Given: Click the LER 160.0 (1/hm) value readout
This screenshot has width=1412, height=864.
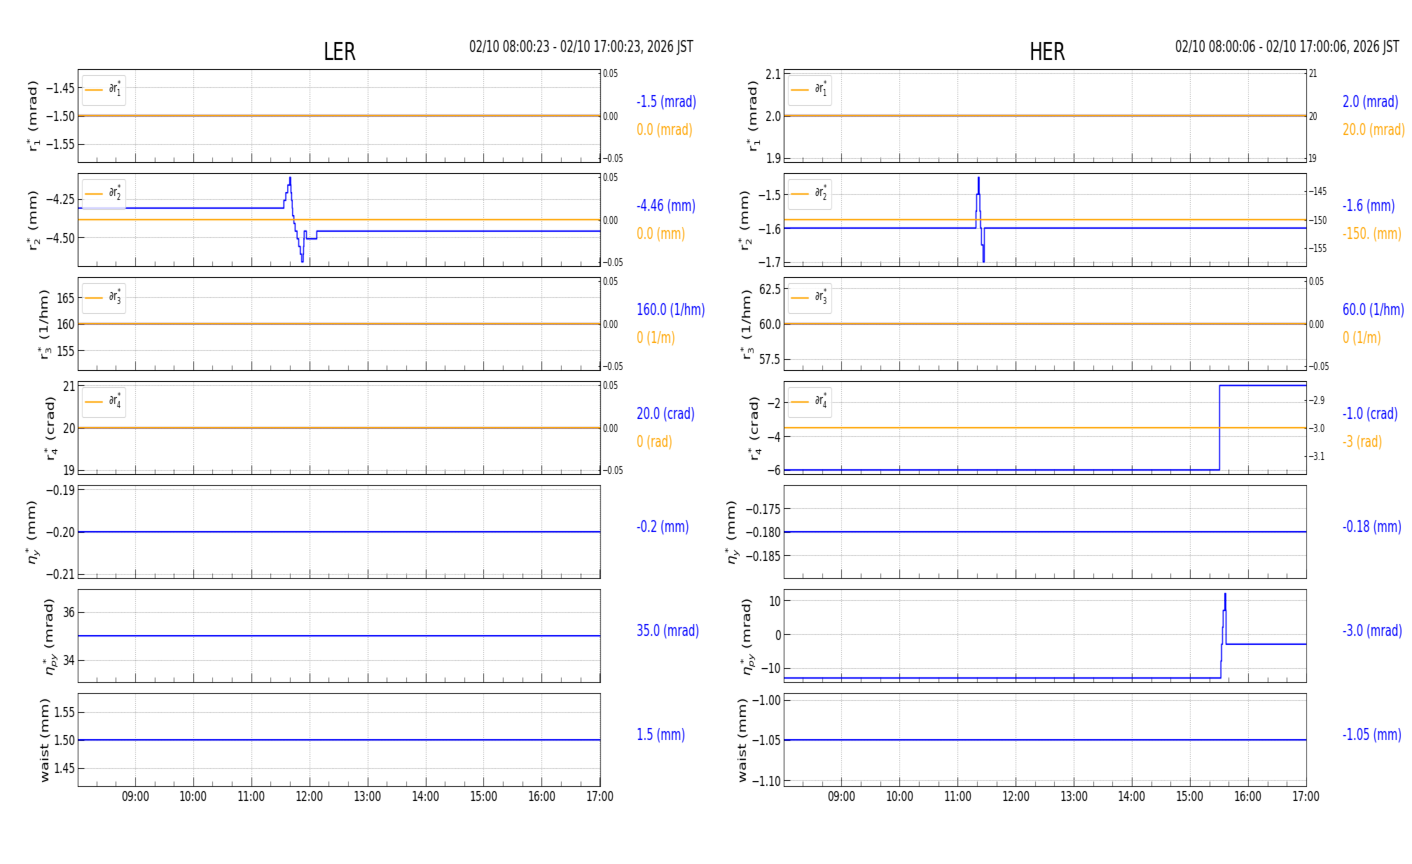Looking at the screenshot, I should point(670,310).
